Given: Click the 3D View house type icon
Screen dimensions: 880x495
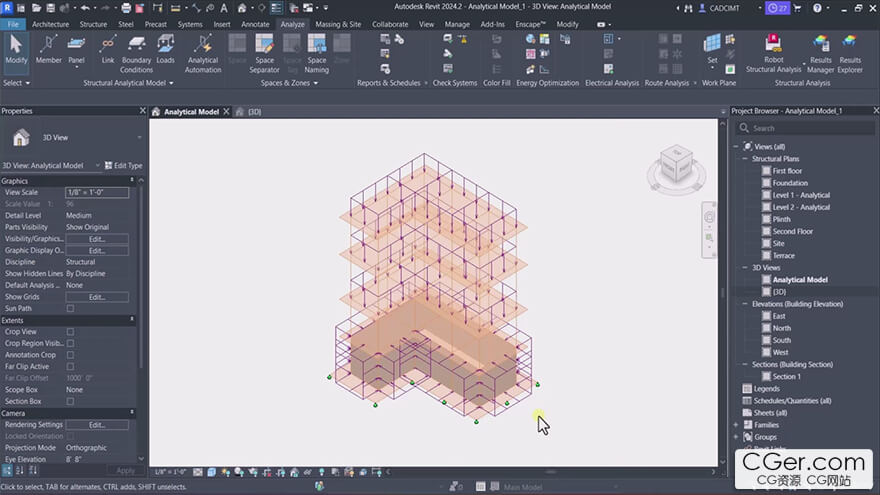Looking at the screenshot, I should (21, 138).
